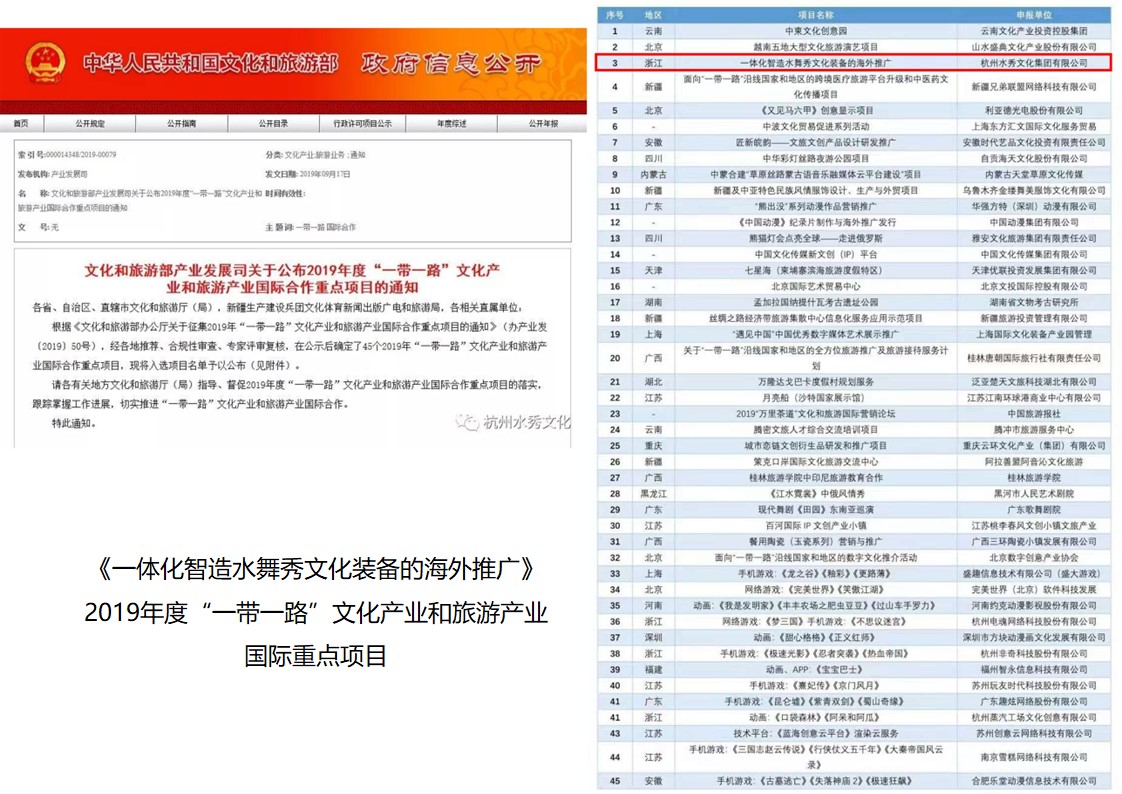The image size is (1122, 794).
Task: Open the 年度综述 tab
Action: pos(451,124)
